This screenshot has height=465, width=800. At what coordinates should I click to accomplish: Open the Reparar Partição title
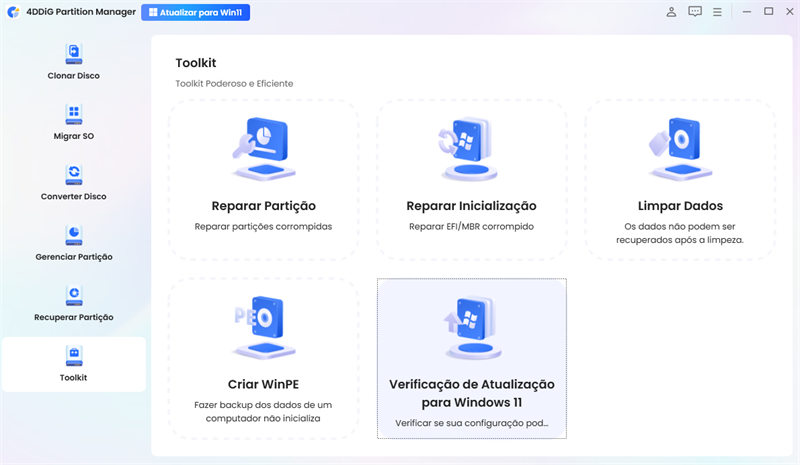coord(264,206)
